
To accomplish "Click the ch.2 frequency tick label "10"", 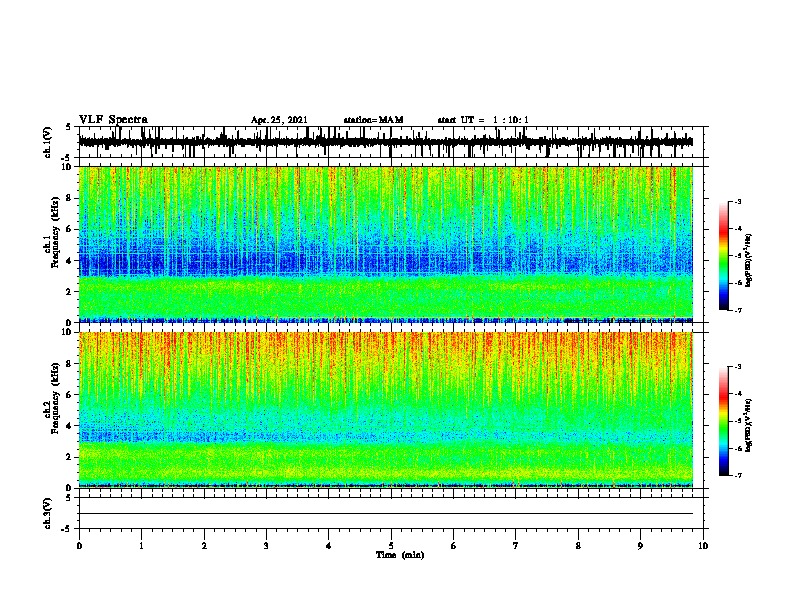I will coord(68,332).
